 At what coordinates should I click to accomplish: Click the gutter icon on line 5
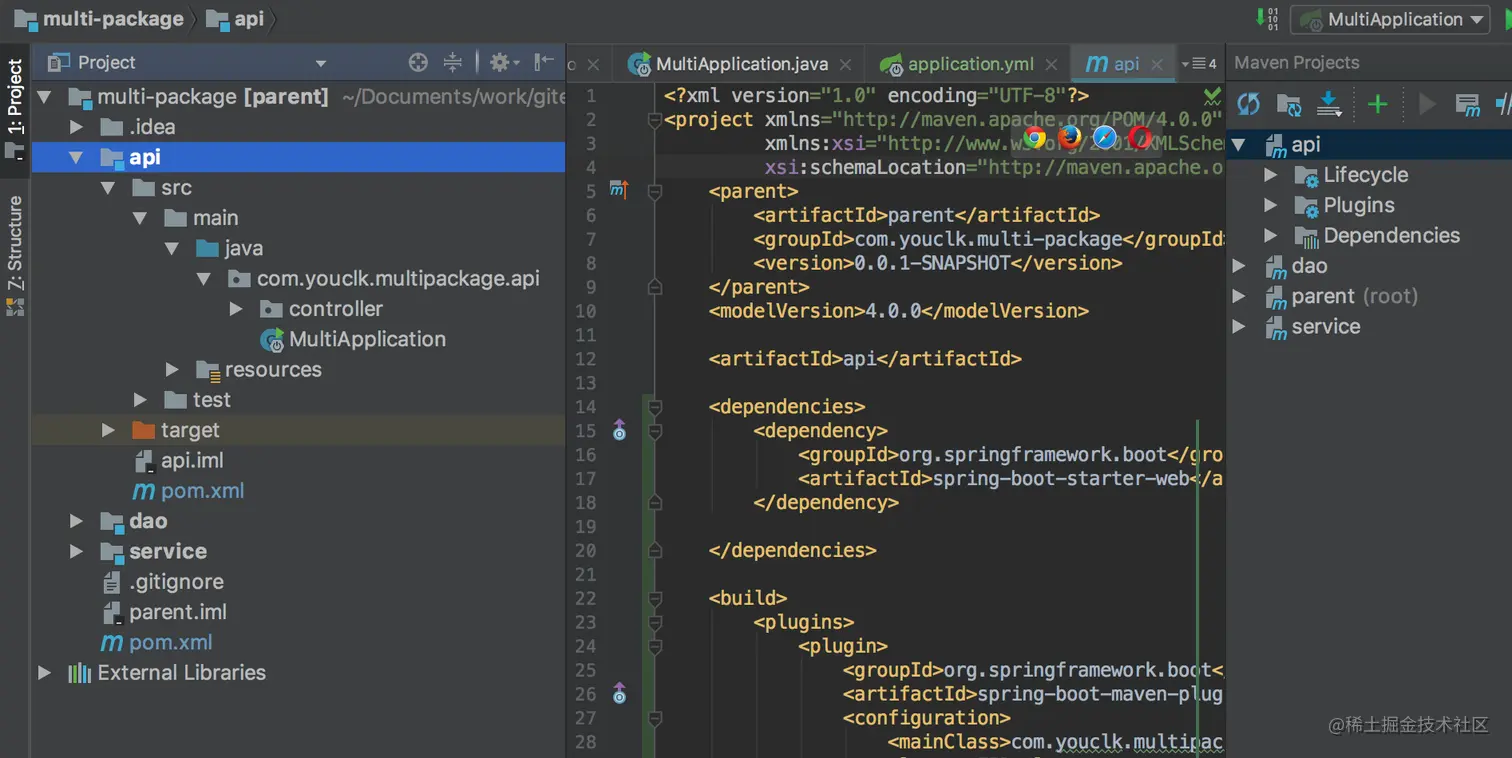pos(619,190)
